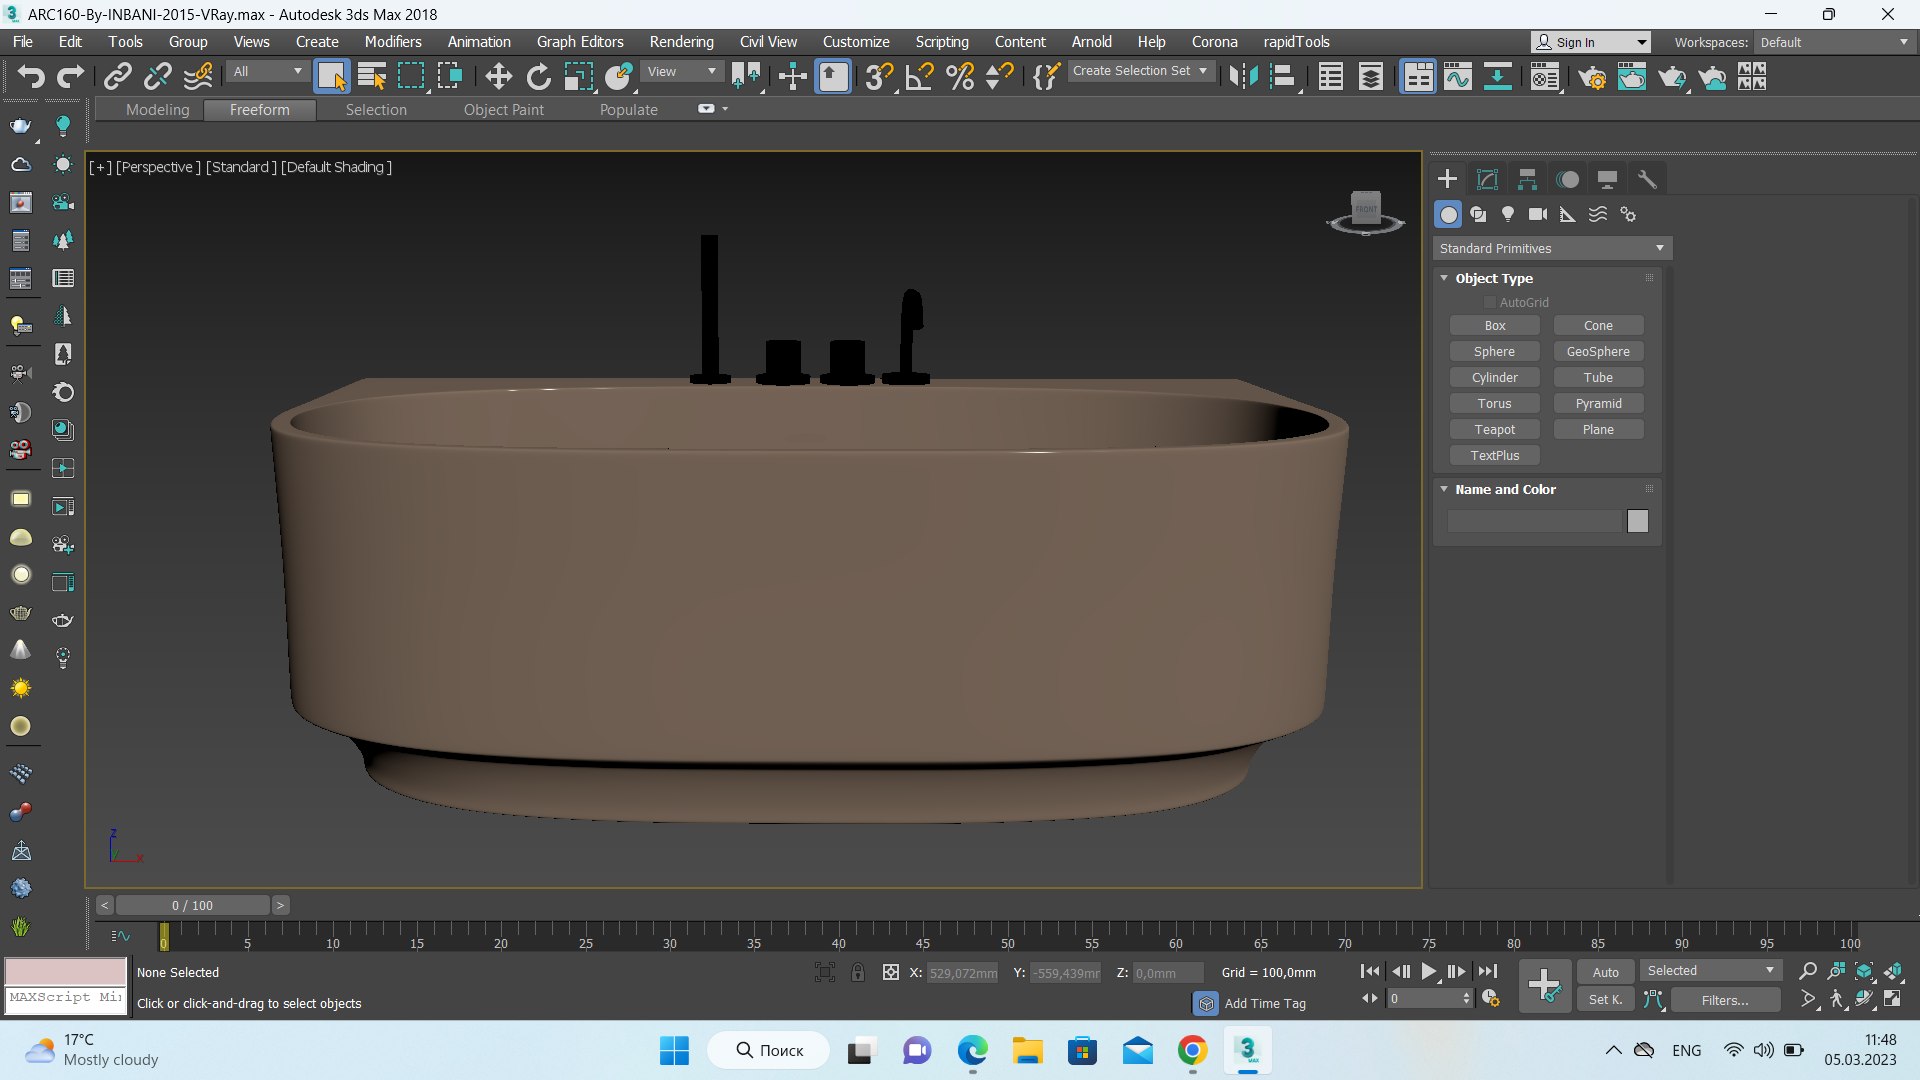Open the Graph Editors menu
The image size is (1920, 1080).
pos(580,42)
